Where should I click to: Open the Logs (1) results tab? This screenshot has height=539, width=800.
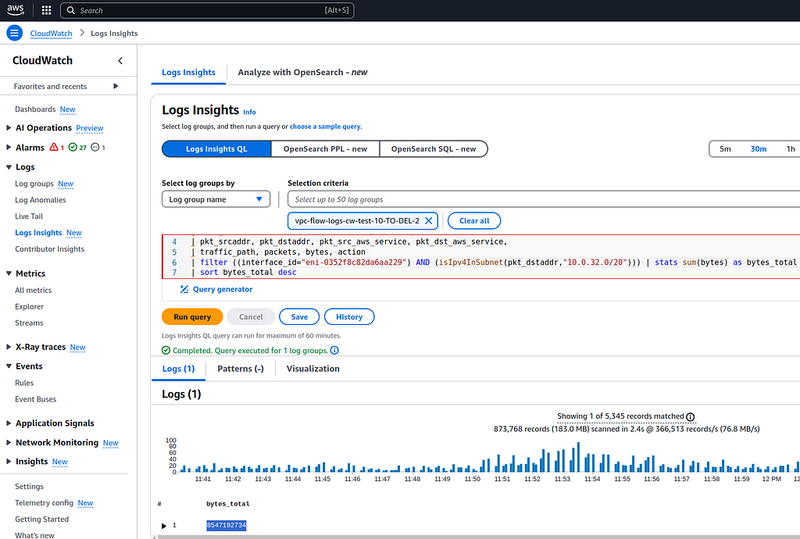coord(178,369)
